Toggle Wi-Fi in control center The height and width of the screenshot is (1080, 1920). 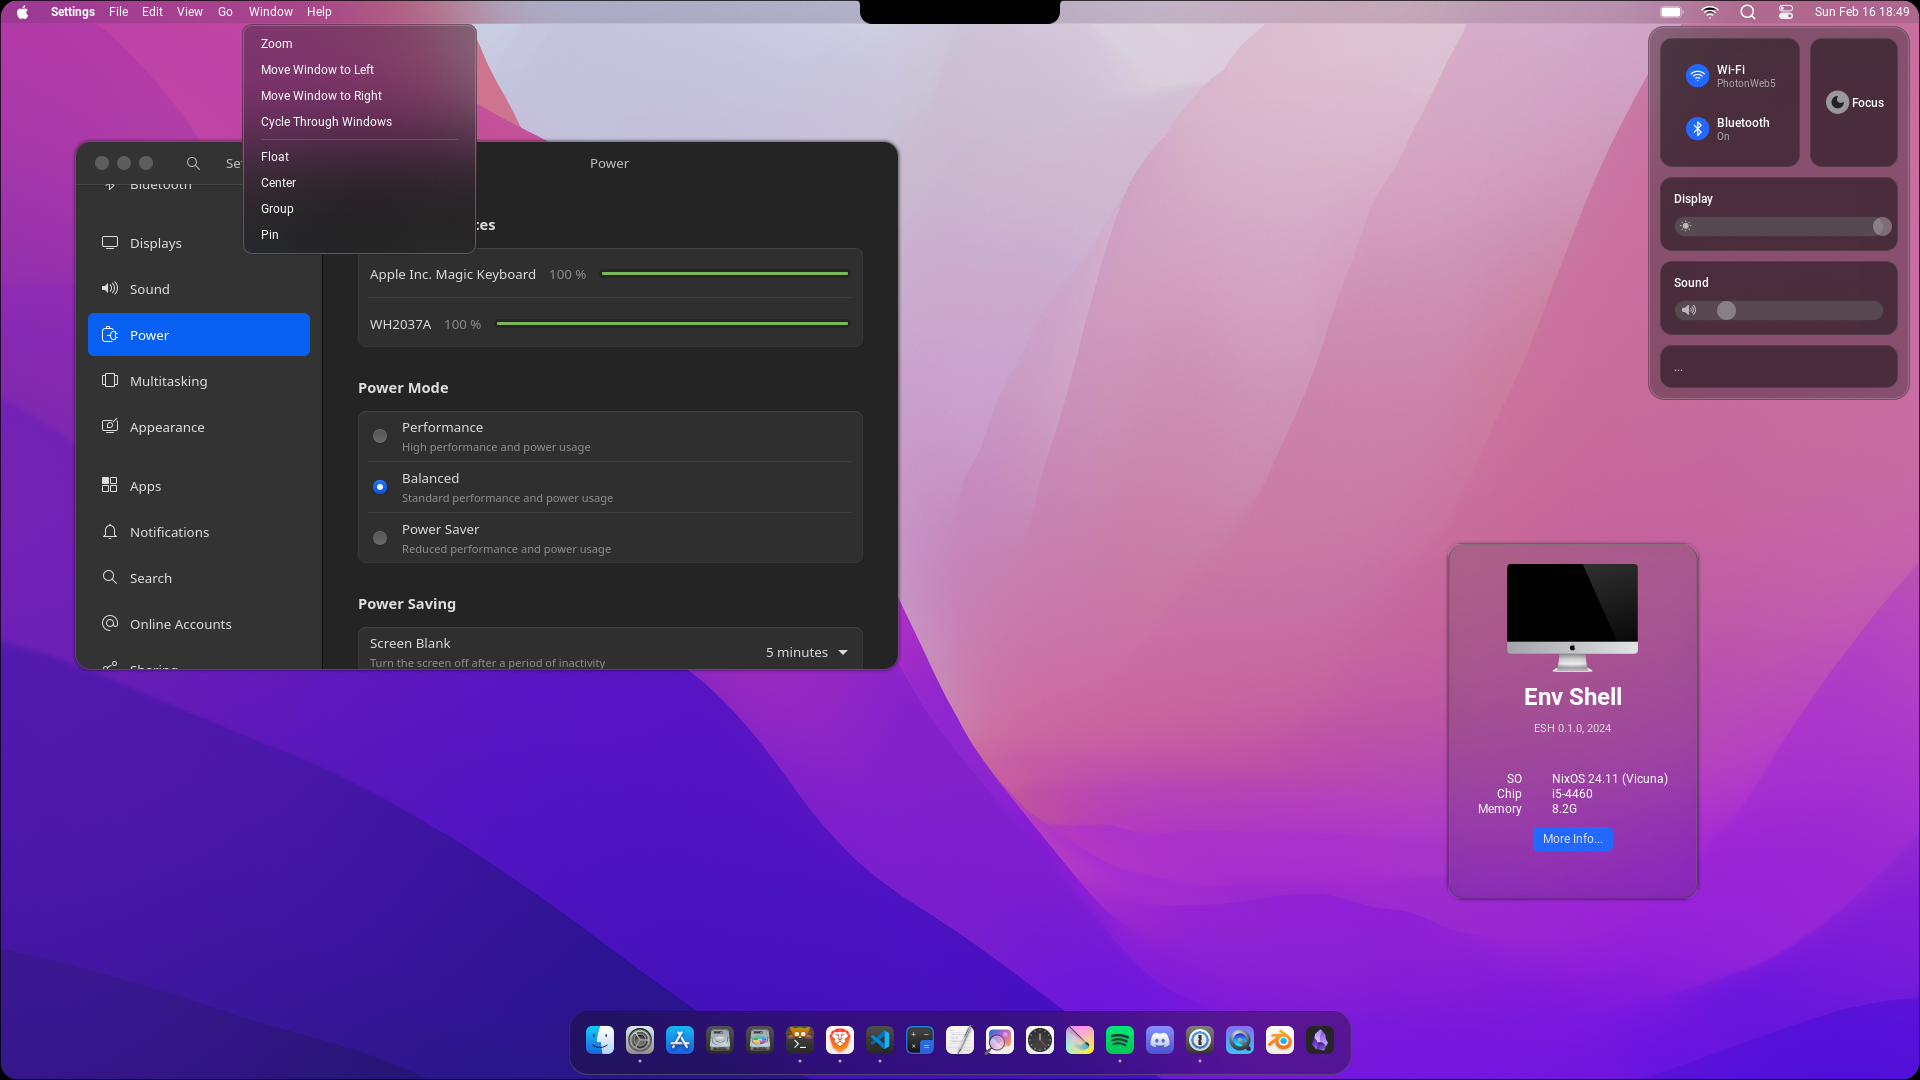click(x=1697, y=76)
